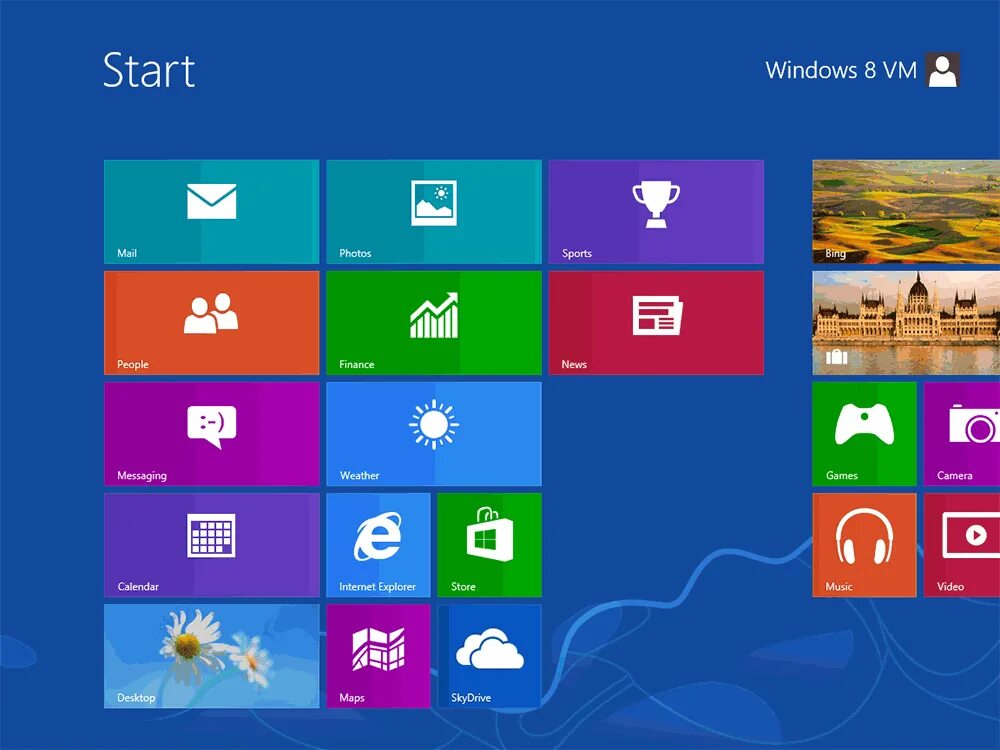Open the Music headphones tile
Screen dimensions: 1000x750
point(864,545)
